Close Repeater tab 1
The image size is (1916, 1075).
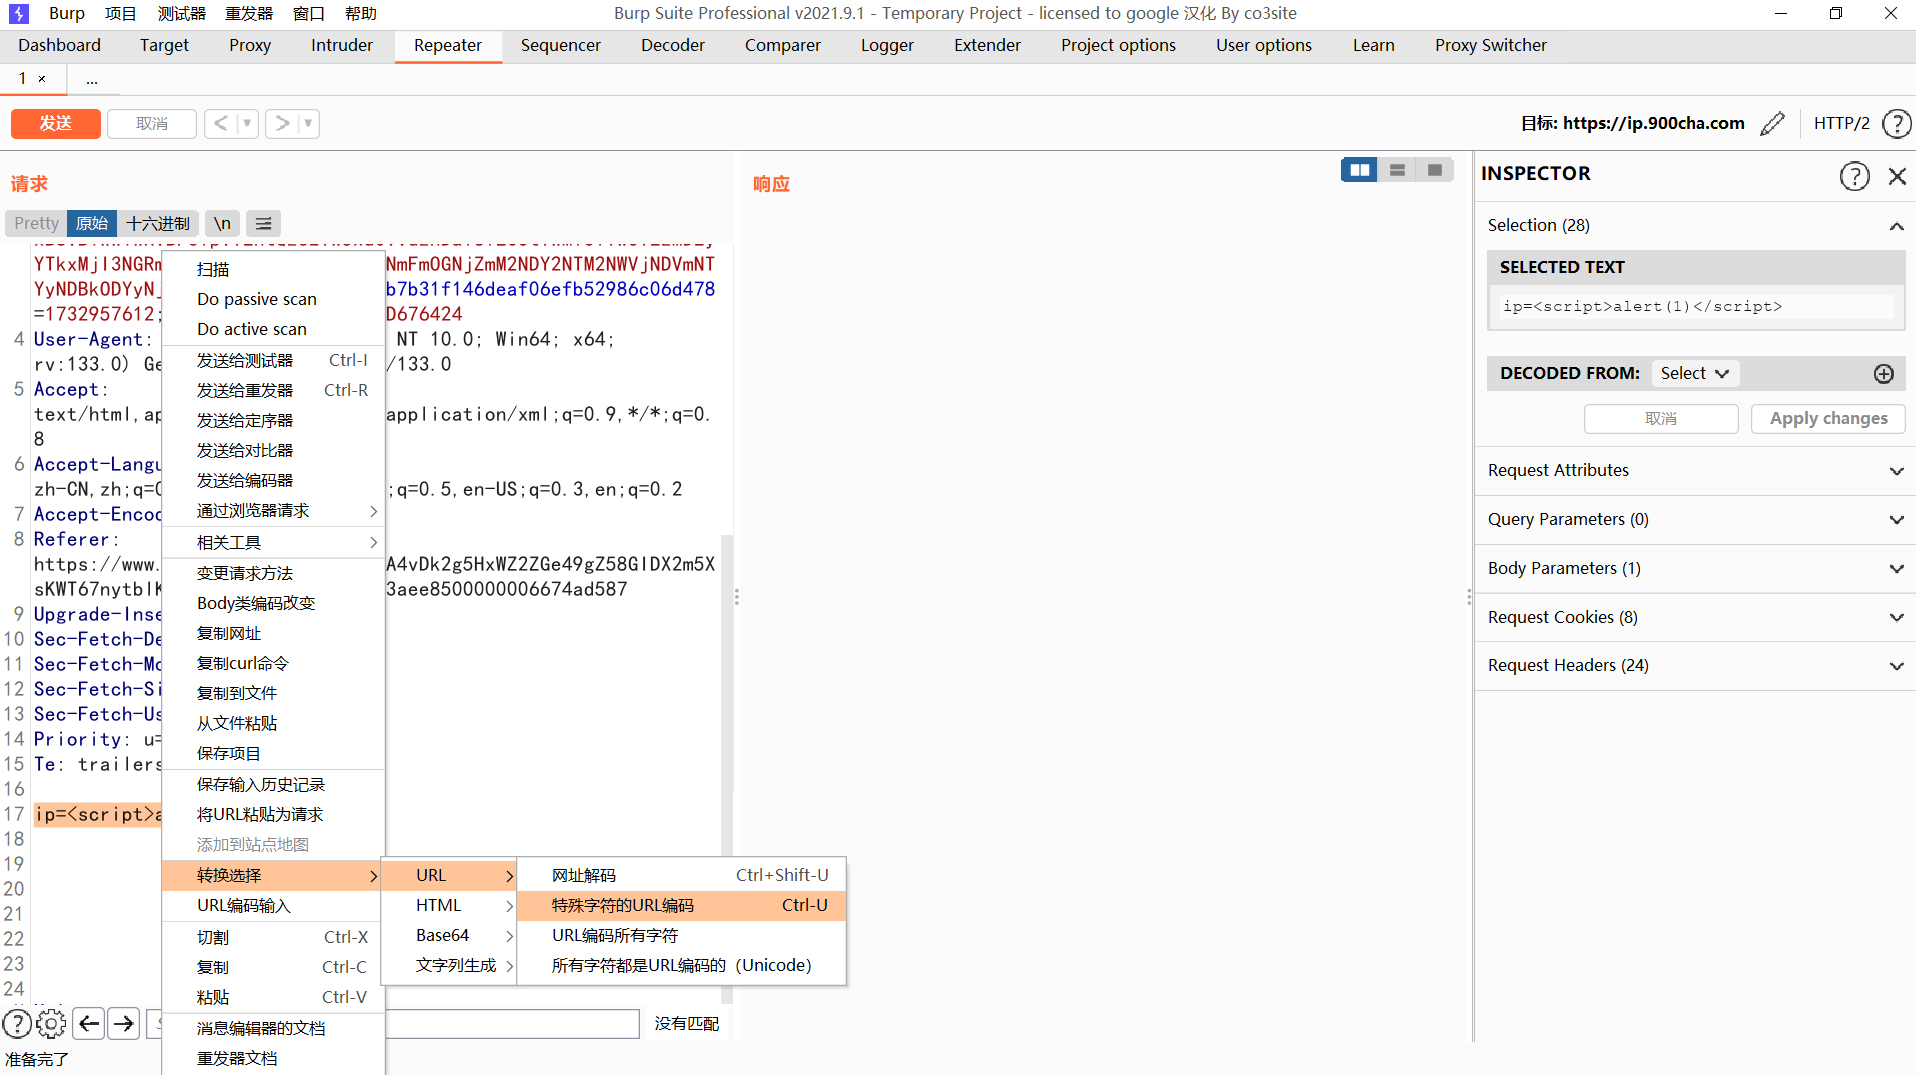coord(42,78)
